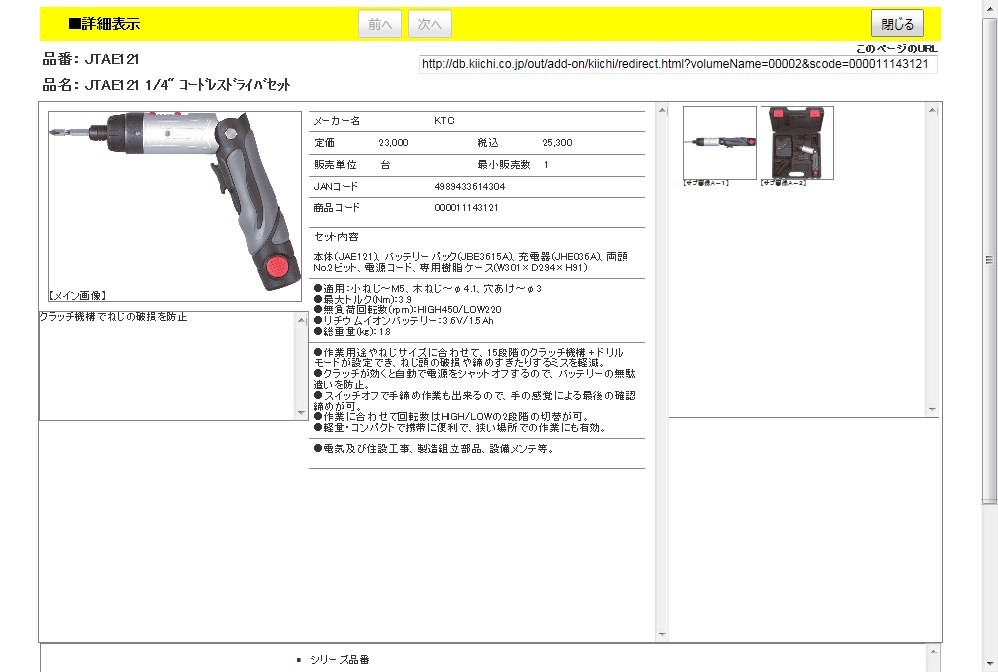Click down arrow of specification panel scrollbar
The width and height of the screenshot is (998, 672).
[662, 634]
